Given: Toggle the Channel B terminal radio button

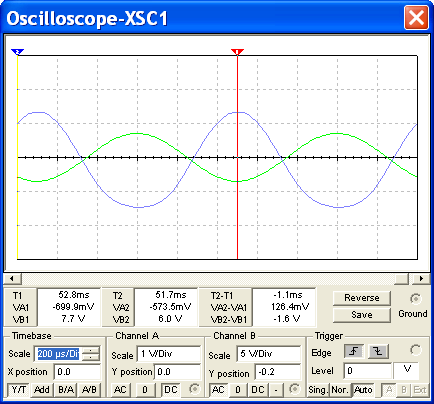Looking at the screenshot, I should point(294,389).
